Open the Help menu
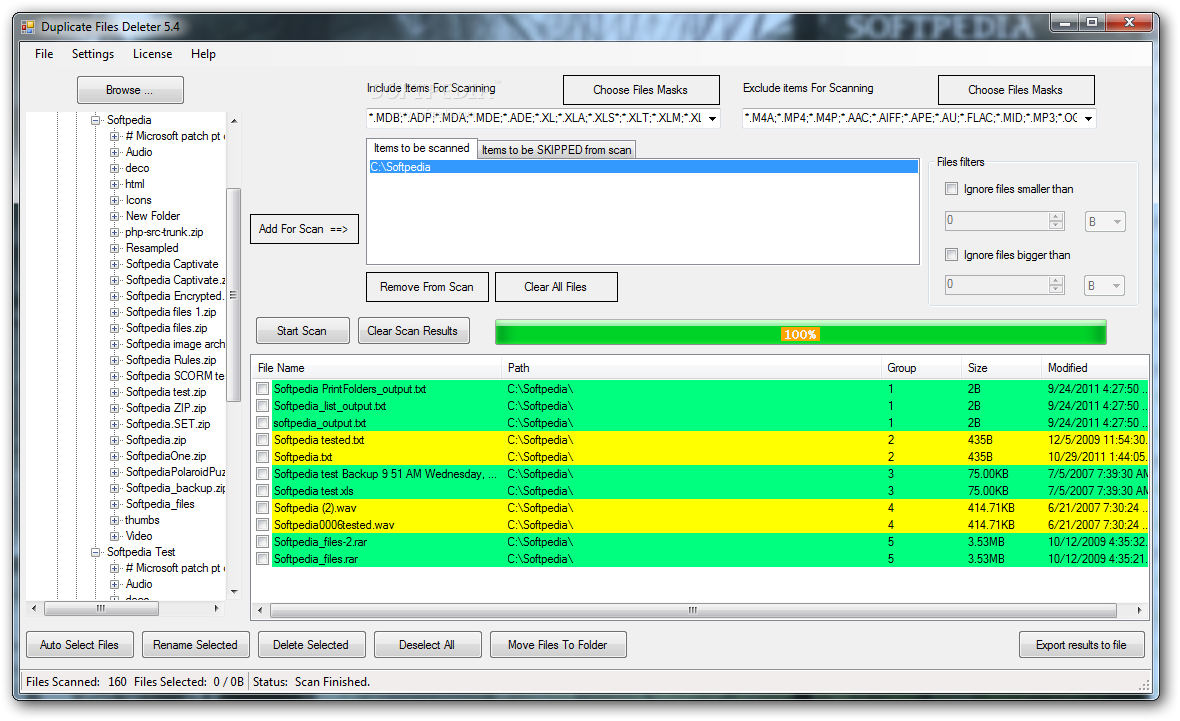 click(x=203, y=54)
